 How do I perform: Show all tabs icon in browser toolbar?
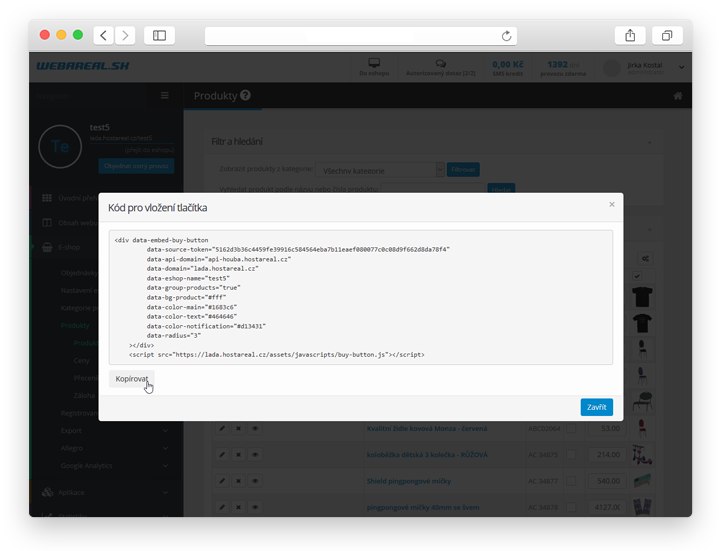point(667,35)
